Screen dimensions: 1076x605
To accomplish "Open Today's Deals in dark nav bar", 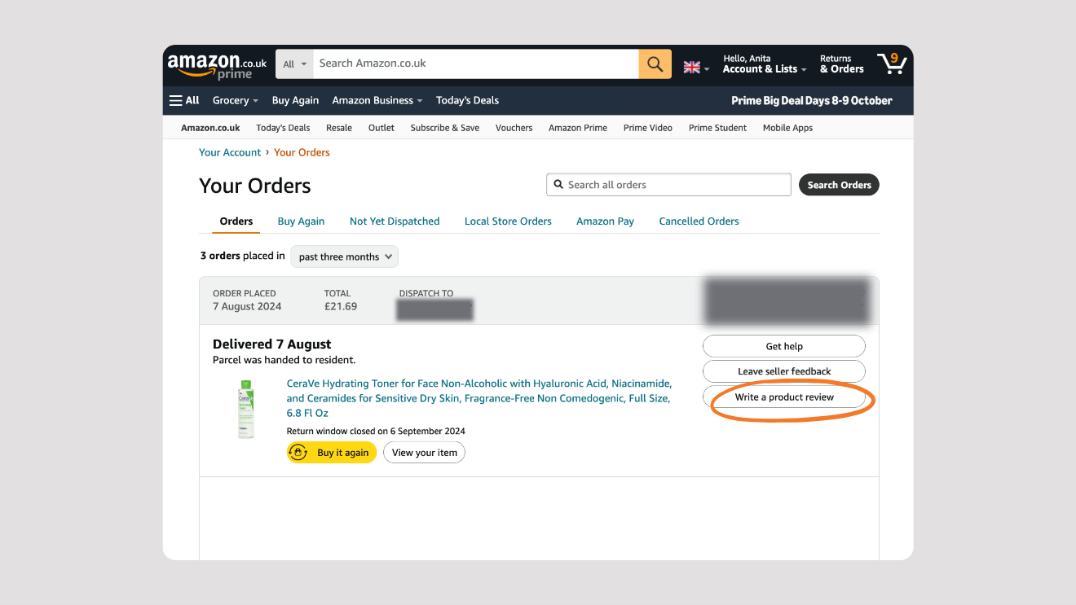I will 467,100.
